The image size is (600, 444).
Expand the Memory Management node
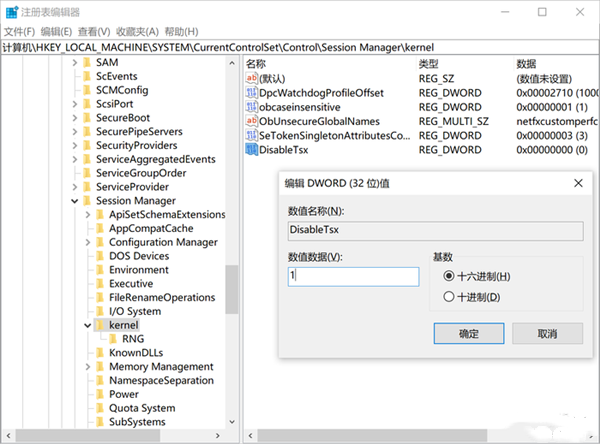tap(88, 367)
